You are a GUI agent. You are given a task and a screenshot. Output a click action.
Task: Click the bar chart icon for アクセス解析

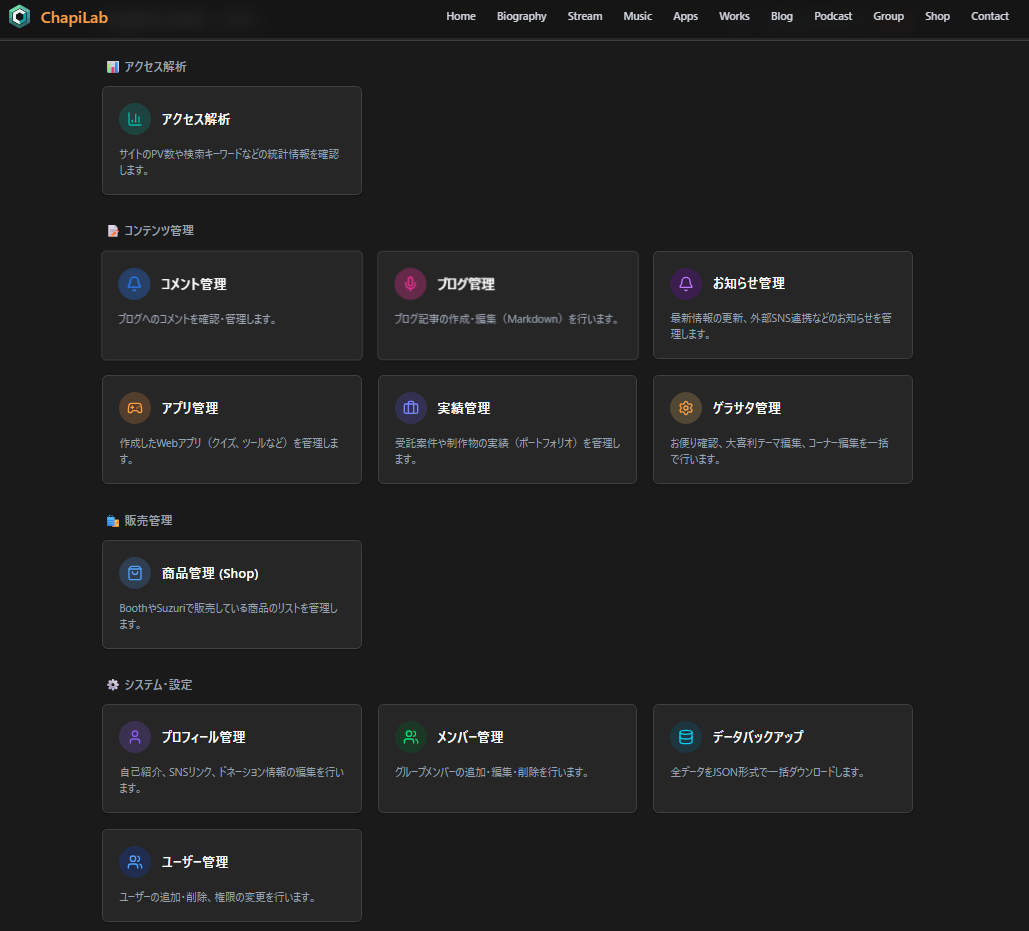pyautogui.click(x=135, y=119)
